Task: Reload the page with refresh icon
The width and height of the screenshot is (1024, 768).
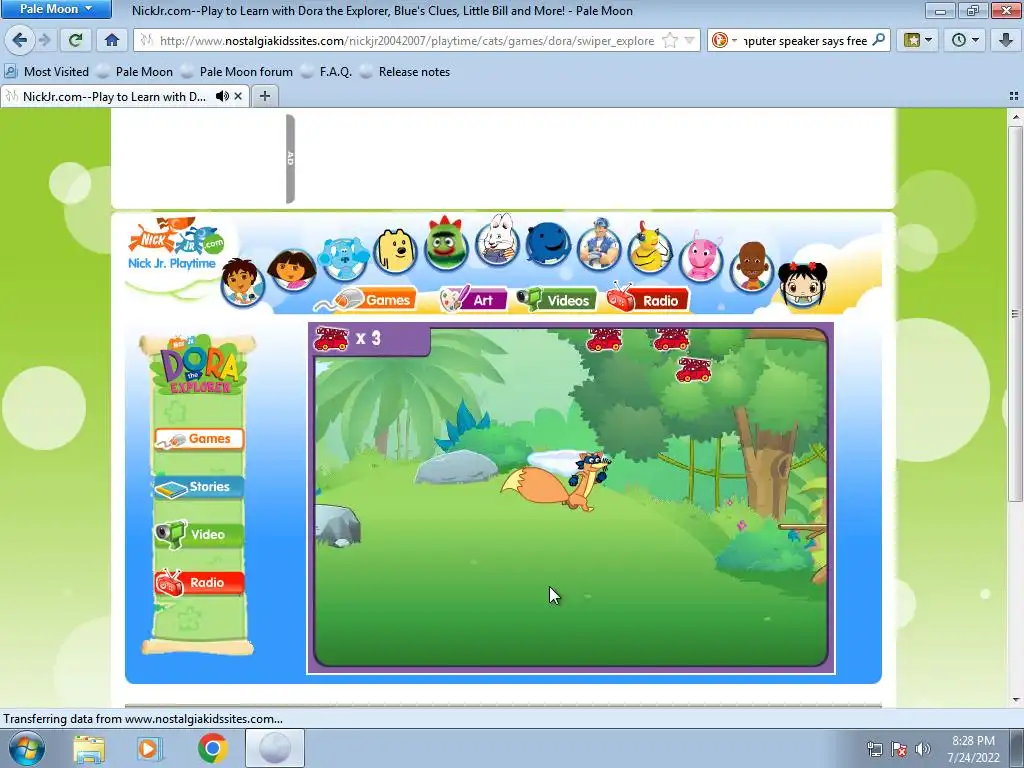Action: click(75, 40)
